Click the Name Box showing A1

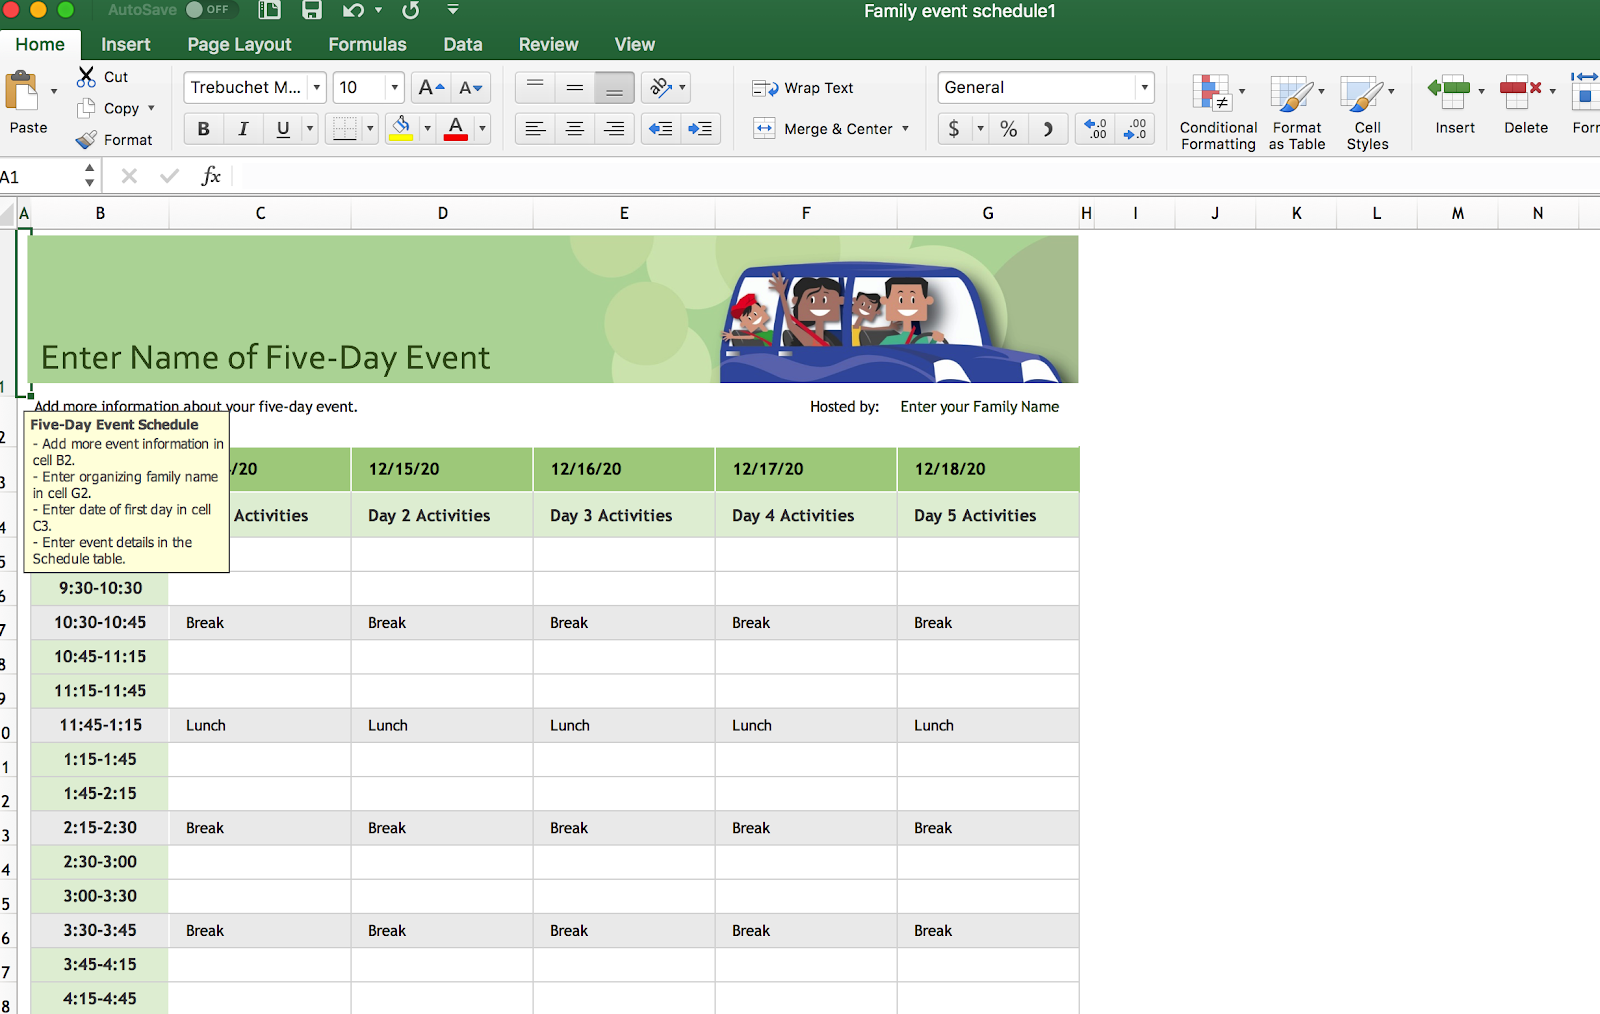pos(38,177)
